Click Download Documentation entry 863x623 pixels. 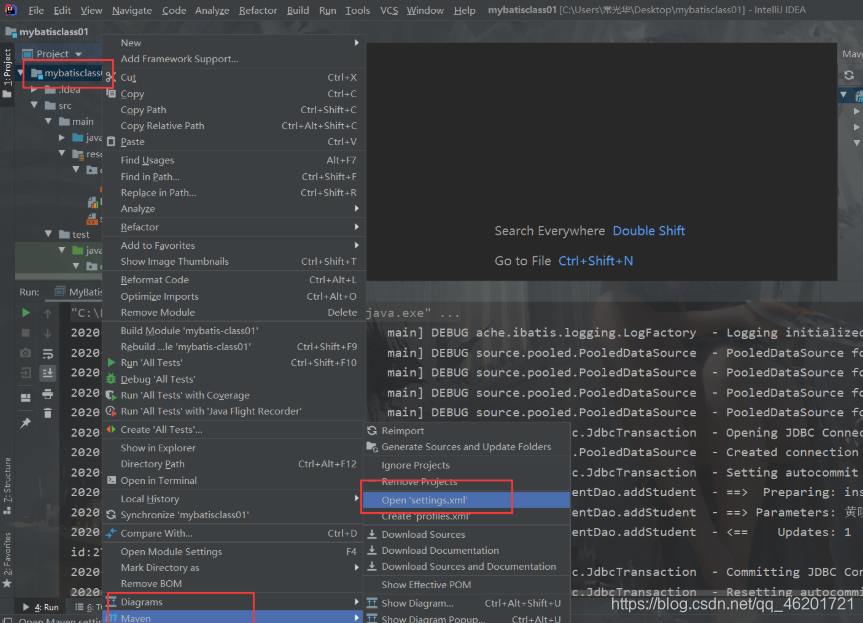coord(466,551)
